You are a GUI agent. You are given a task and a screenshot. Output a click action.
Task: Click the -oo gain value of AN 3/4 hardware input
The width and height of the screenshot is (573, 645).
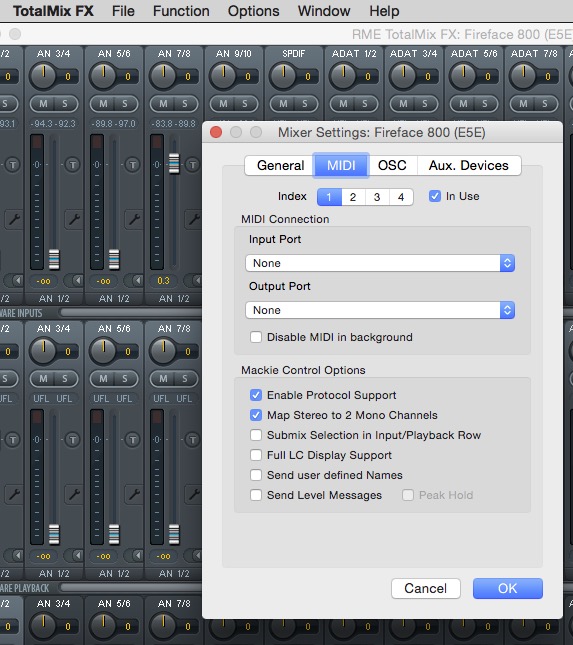tap(43, 281)
